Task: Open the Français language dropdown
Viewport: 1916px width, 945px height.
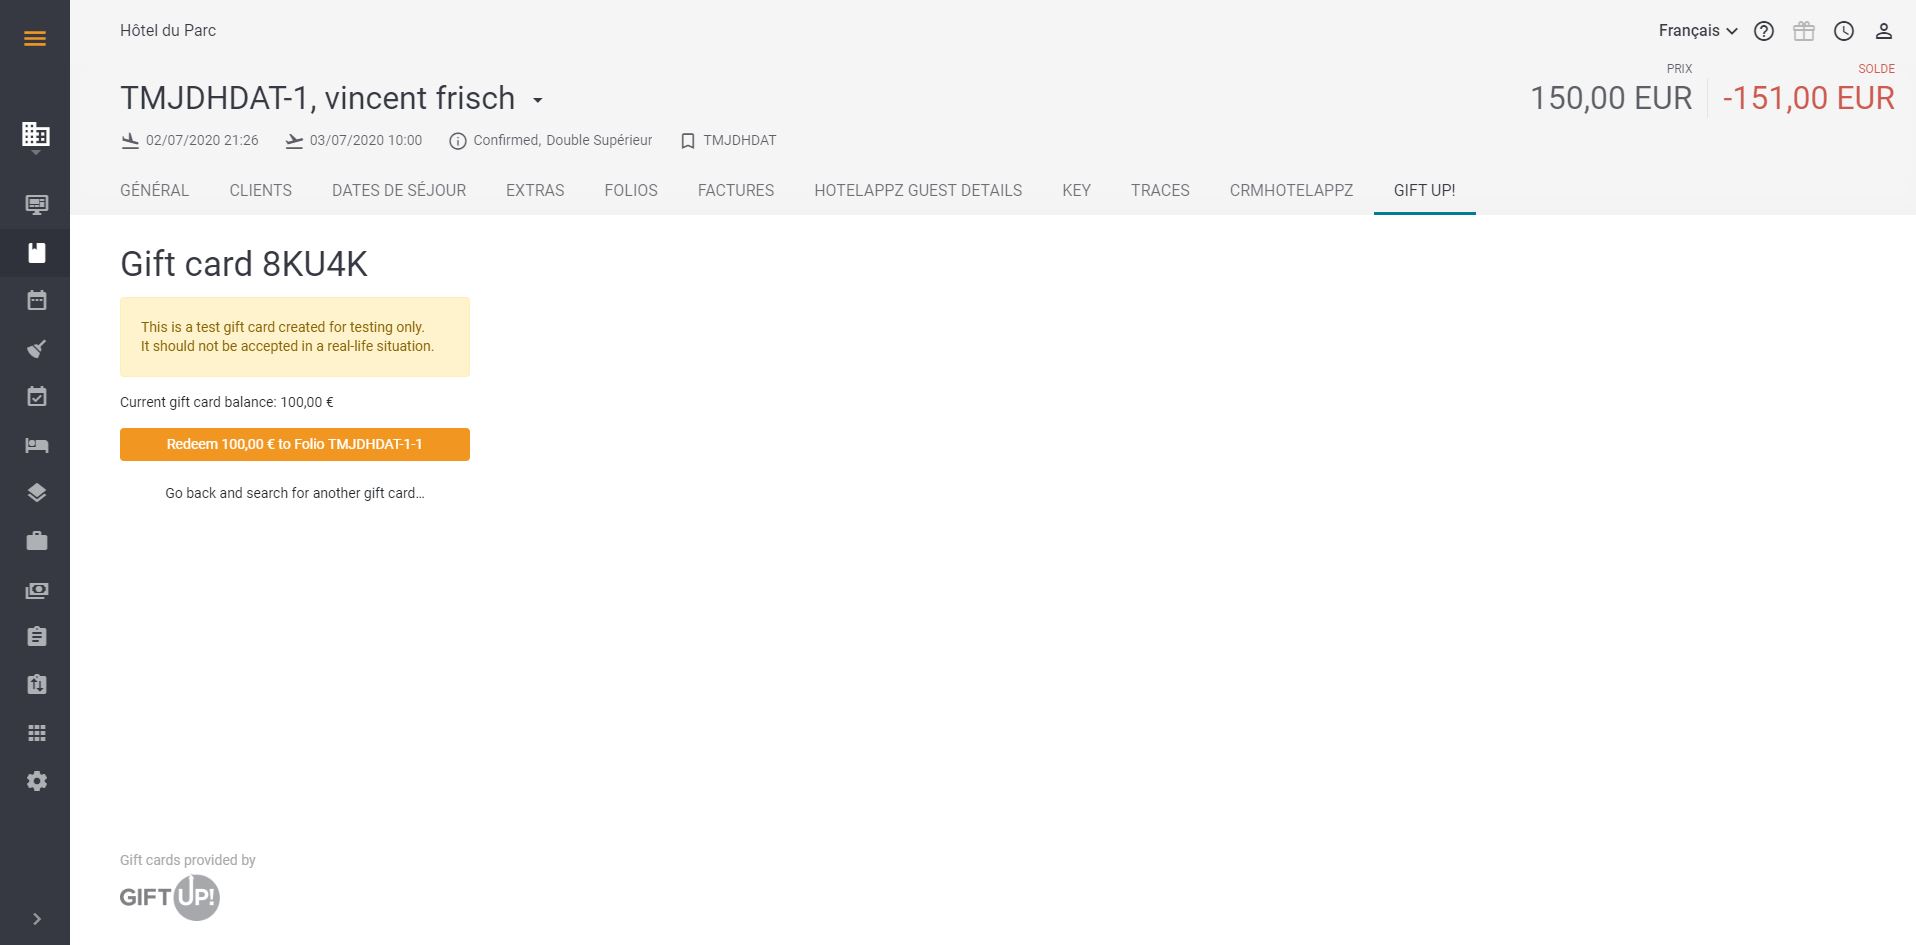Action: (1698, 31)
